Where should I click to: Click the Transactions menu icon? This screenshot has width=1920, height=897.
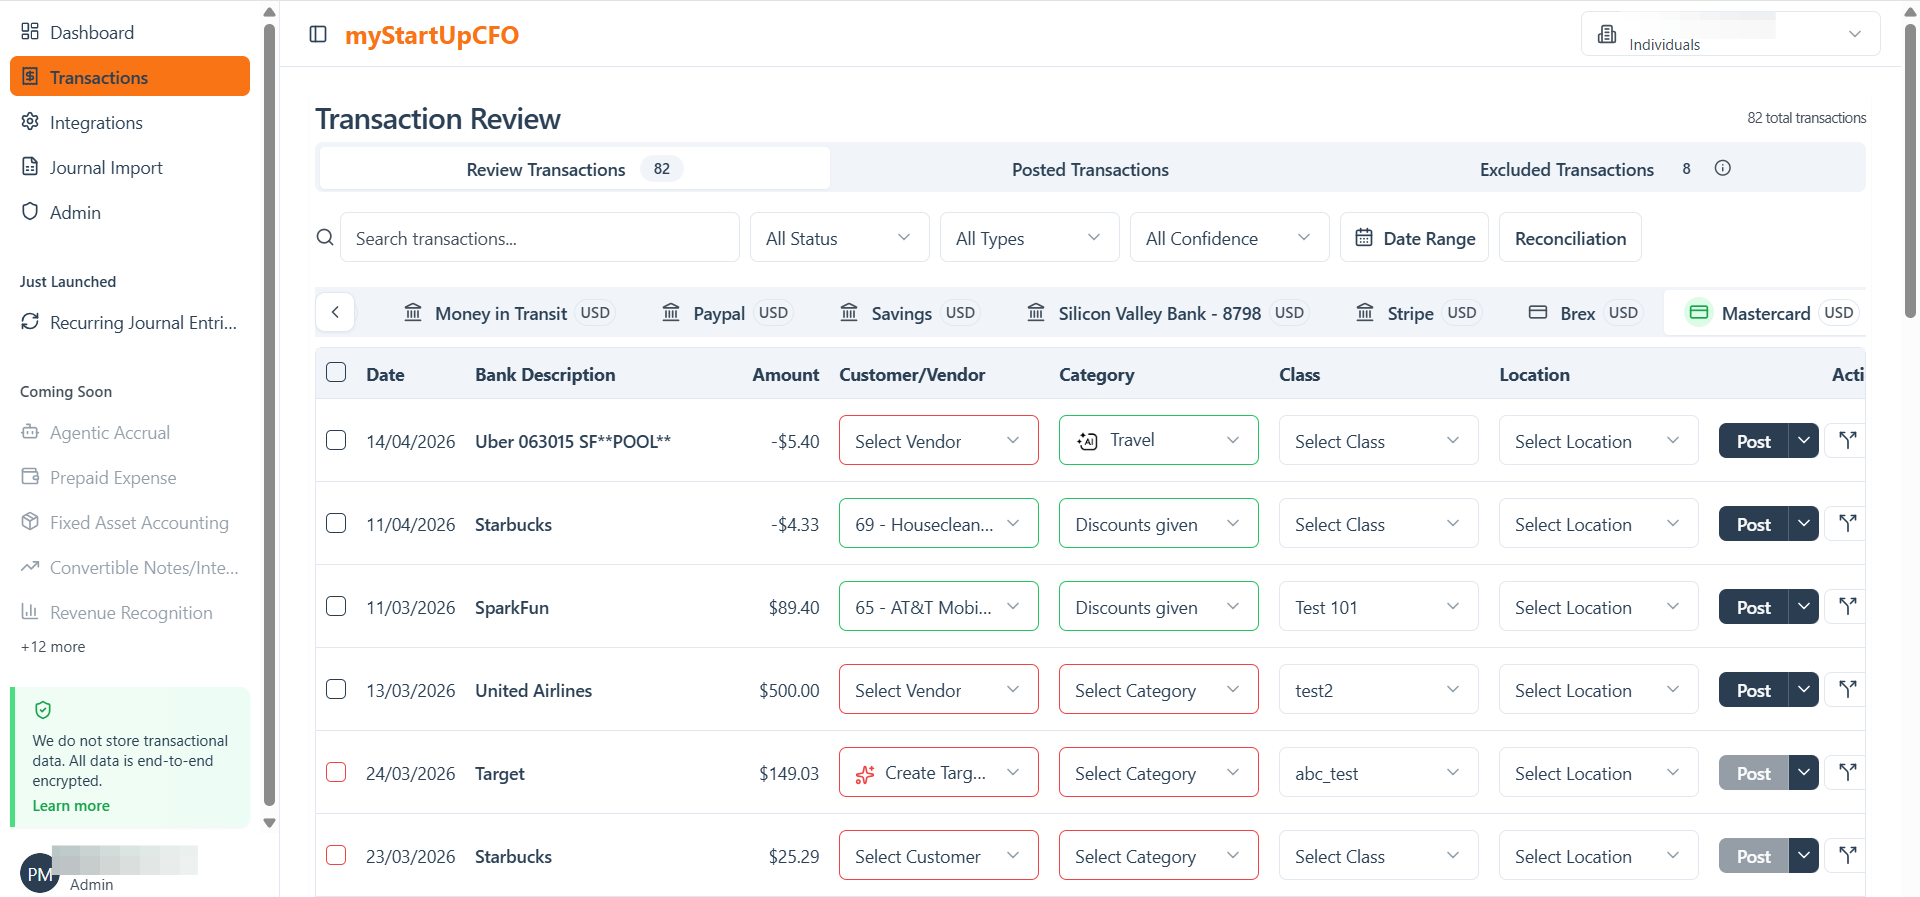click(x=30, y=77)
